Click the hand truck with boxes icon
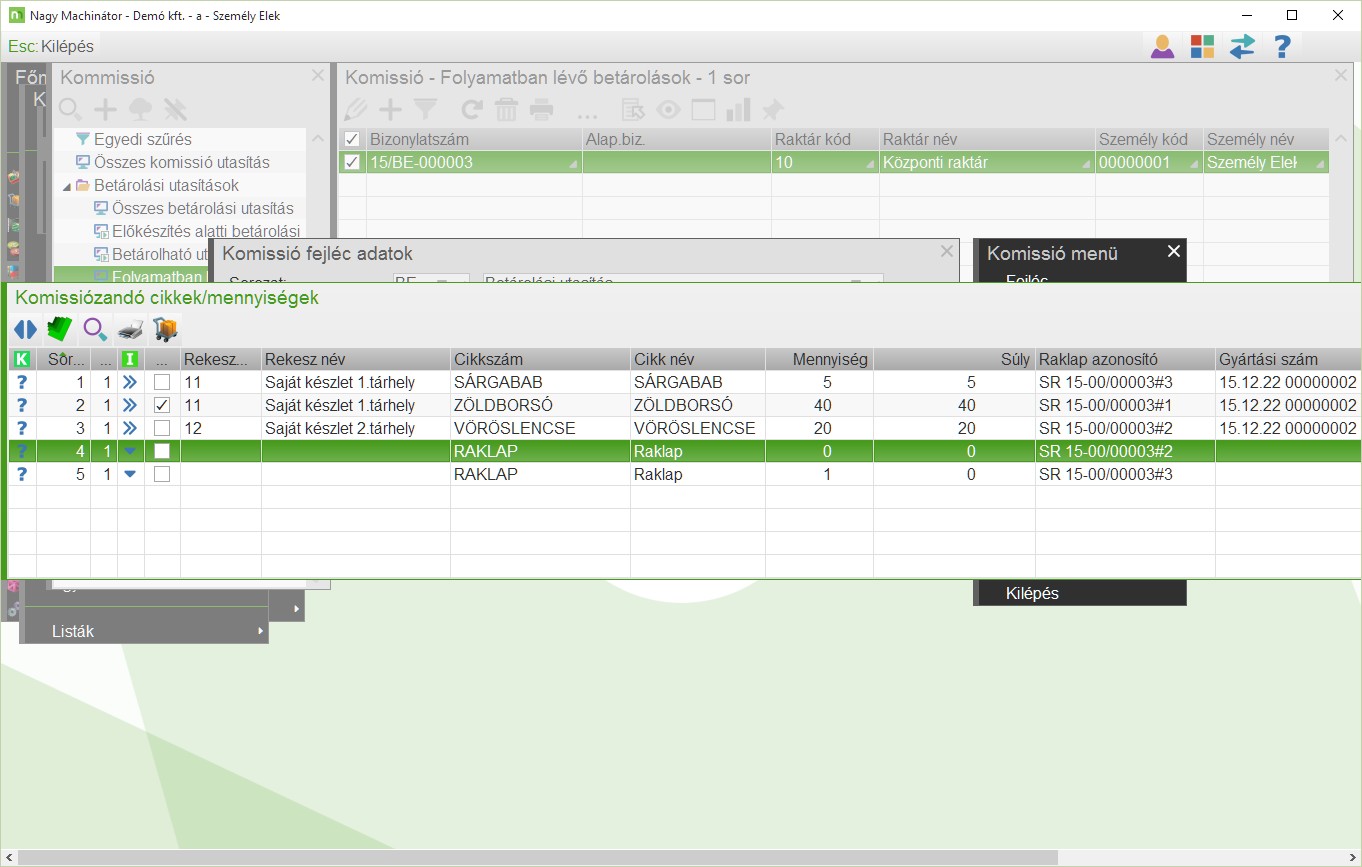 (165, 329)
